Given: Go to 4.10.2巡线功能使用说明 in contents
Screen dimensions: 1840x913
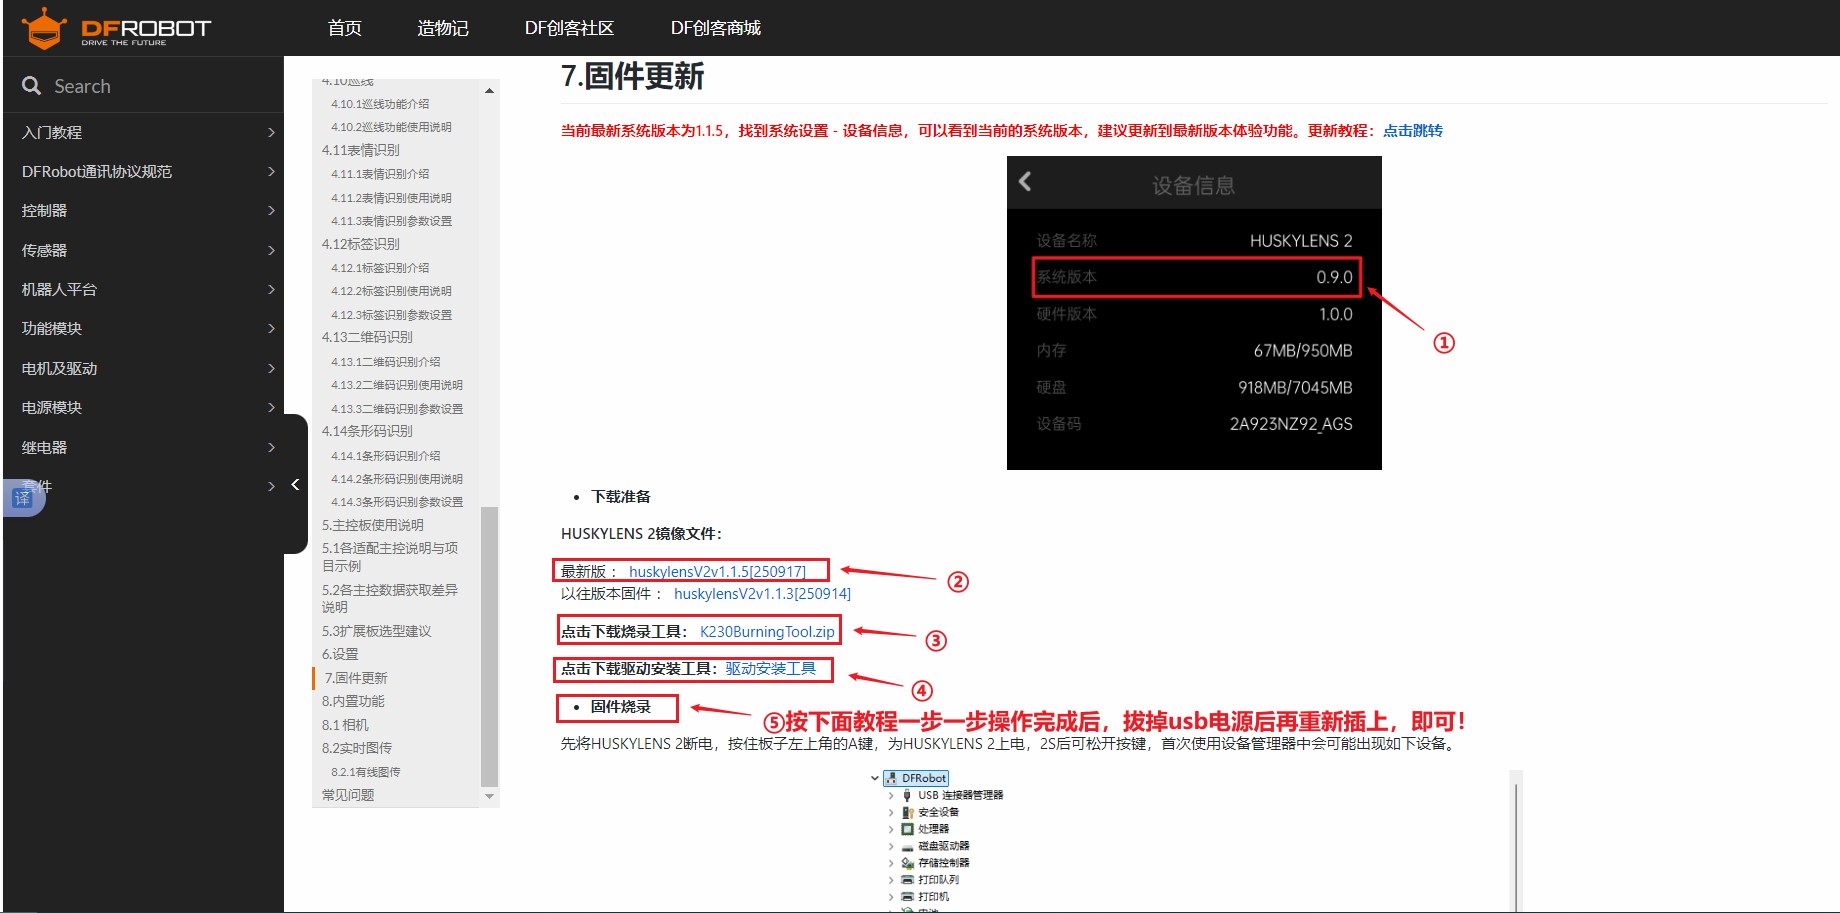Looking at the screenshot, I should (391, 127).
